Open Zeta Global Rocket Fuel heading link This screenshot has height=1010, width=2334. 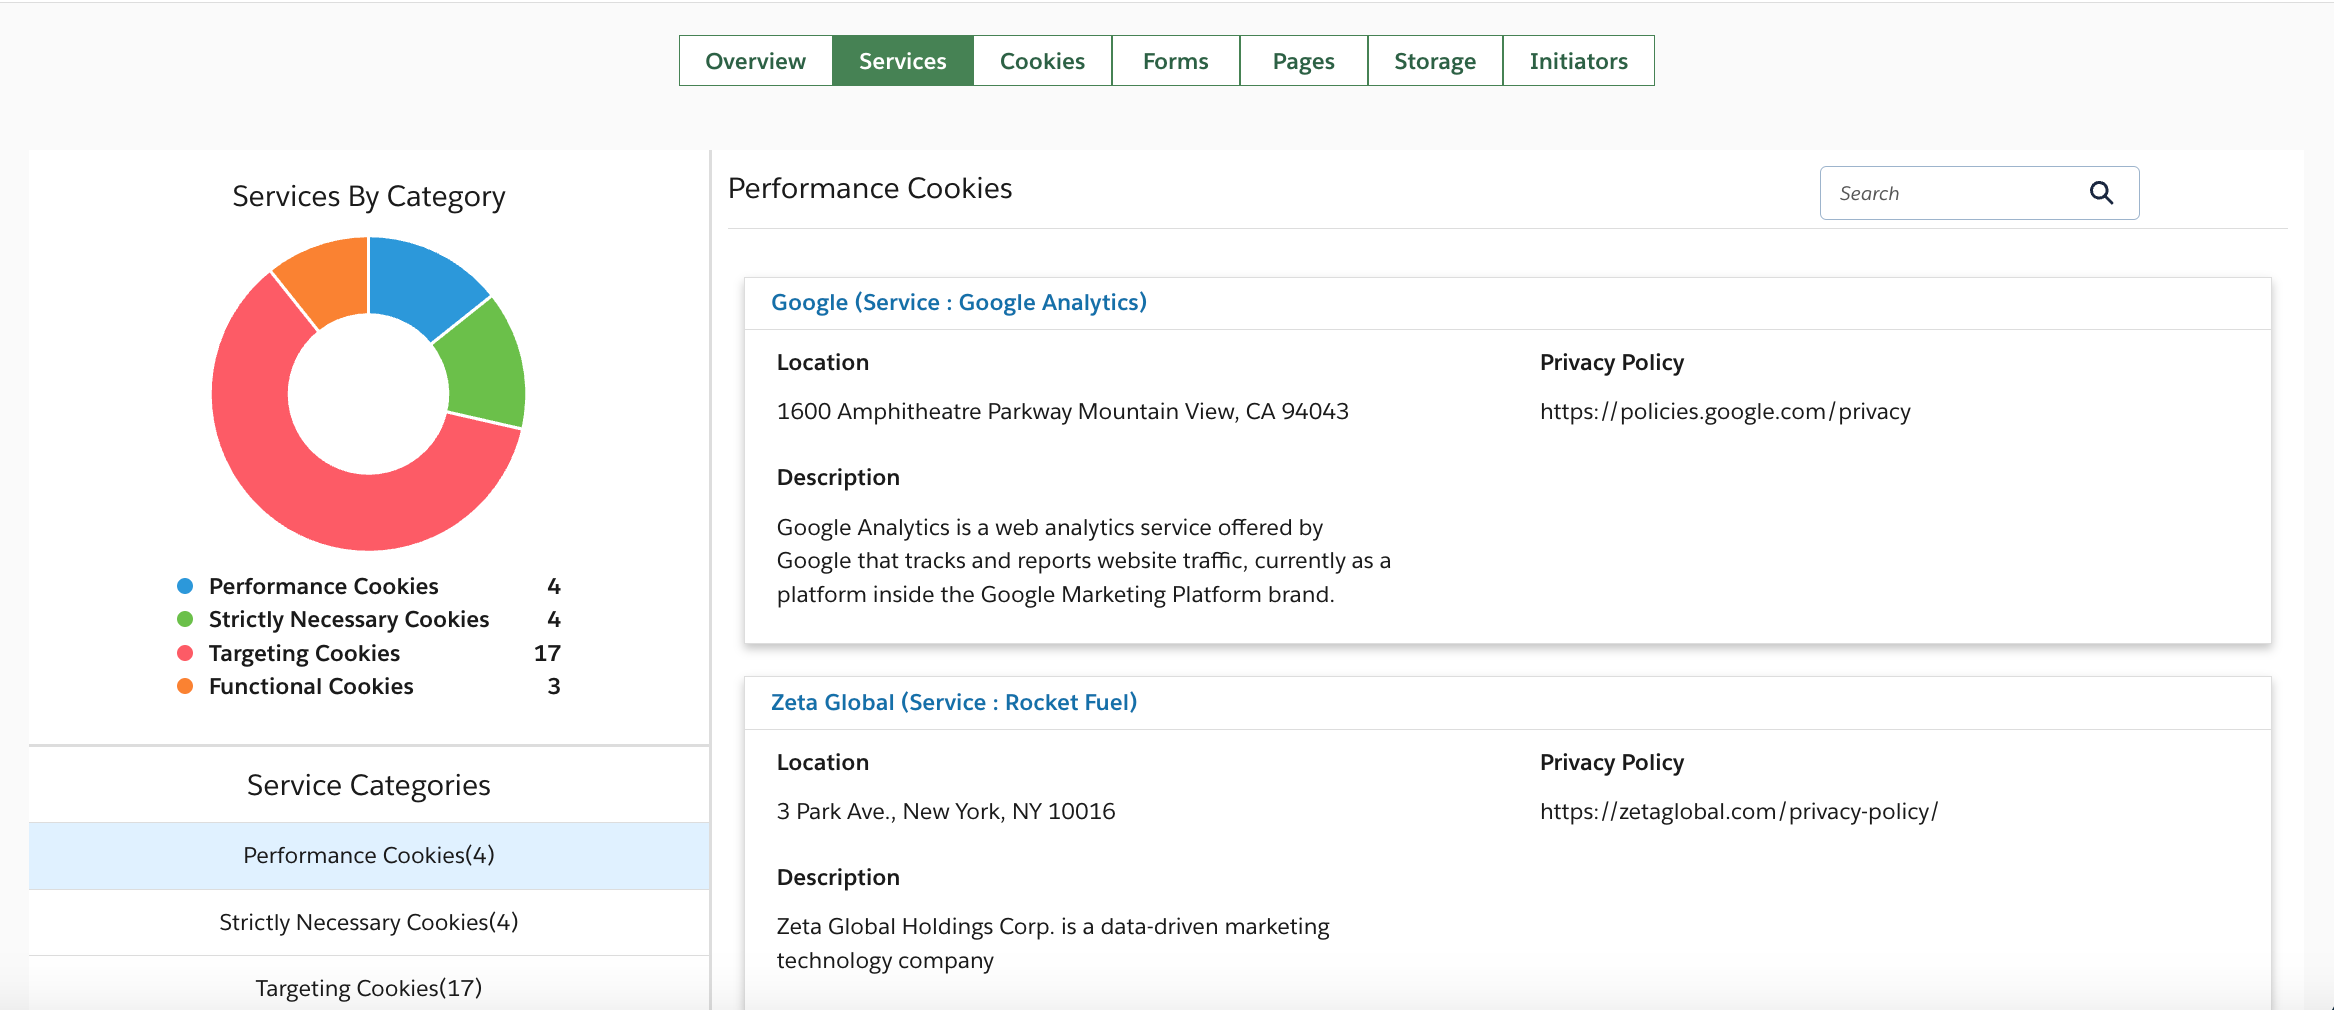953,702
